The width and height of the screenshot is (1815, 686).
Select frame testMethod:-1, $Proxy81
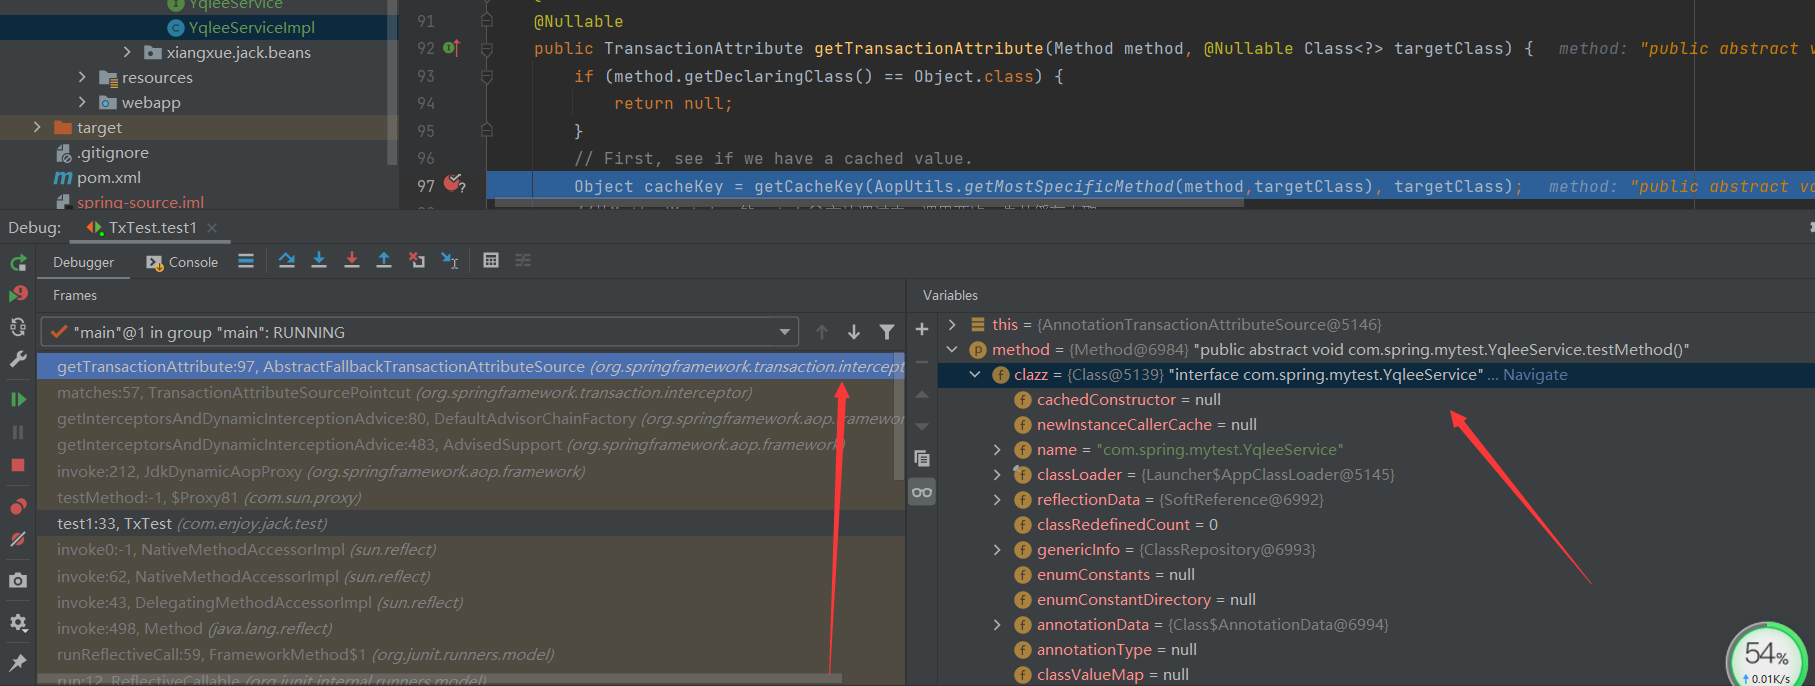click(470, 497)
